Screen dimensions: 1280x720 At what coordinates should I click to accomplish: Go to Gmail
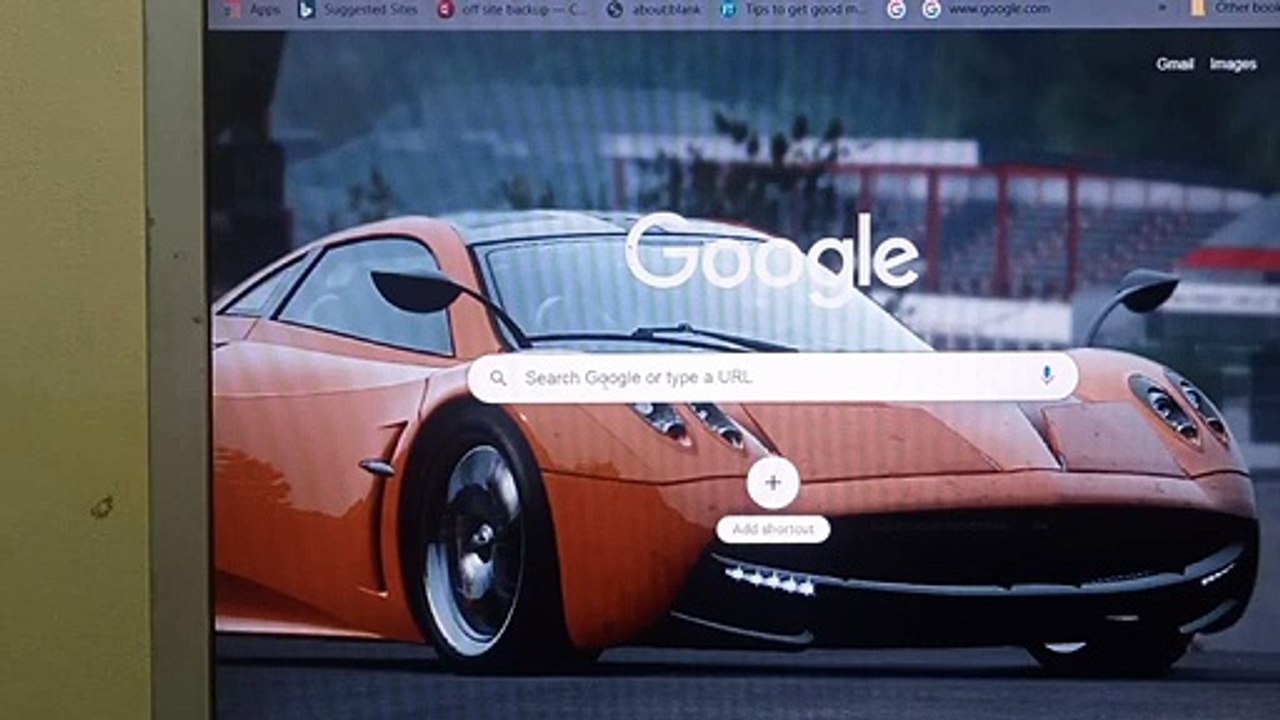point(1175,64)
